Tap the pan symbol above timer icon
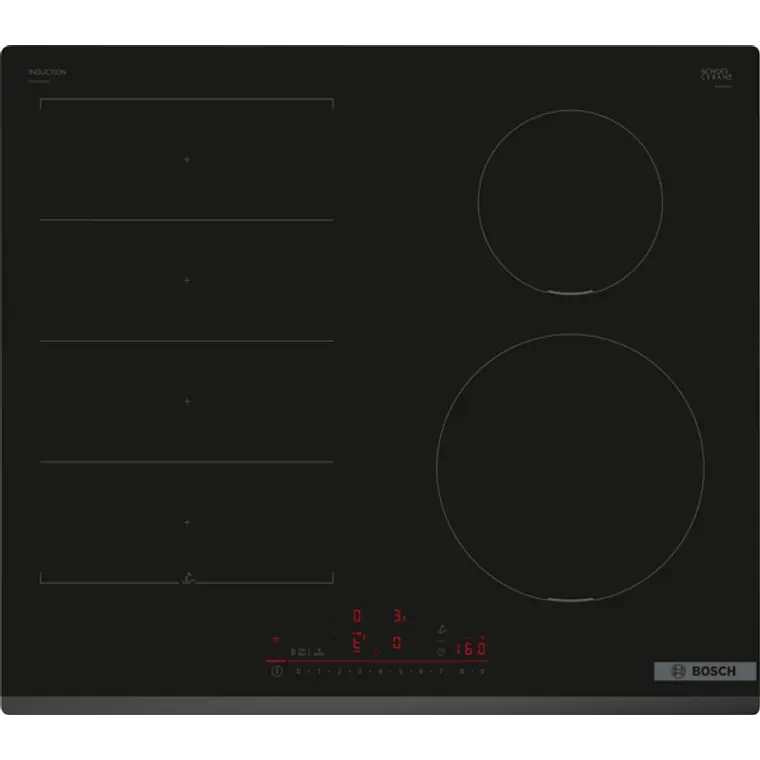Viewport: 760px width, 760px height. point(441,630)
